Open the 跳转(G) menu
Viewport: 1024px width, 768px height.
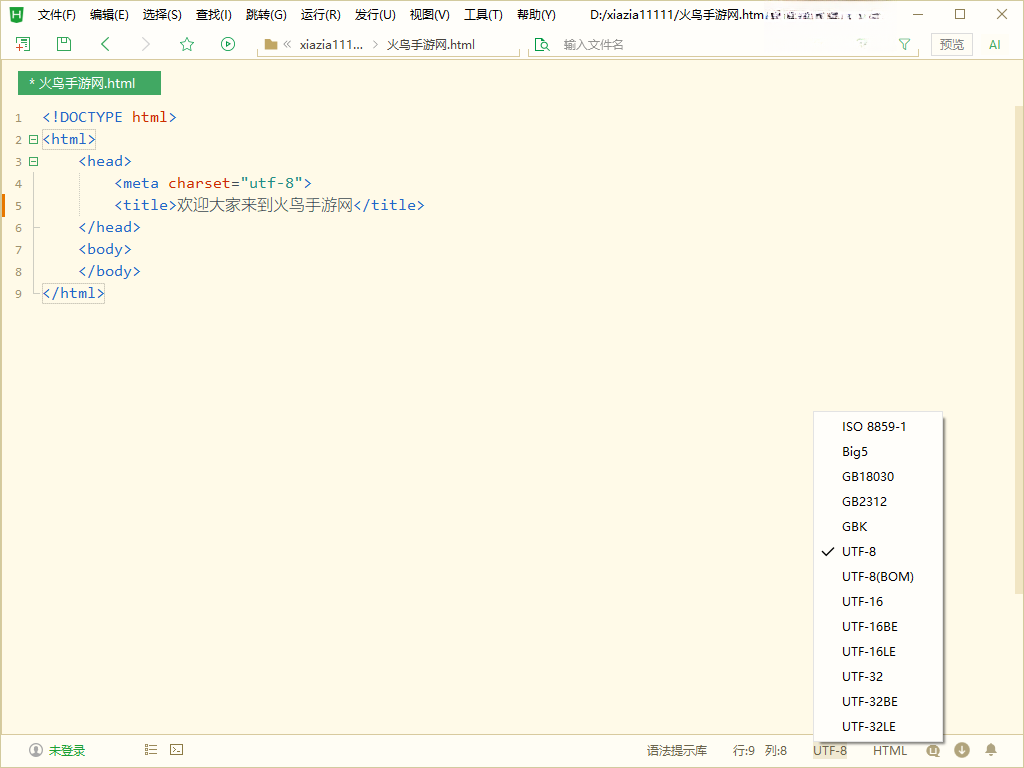click(x=266, y=14)
